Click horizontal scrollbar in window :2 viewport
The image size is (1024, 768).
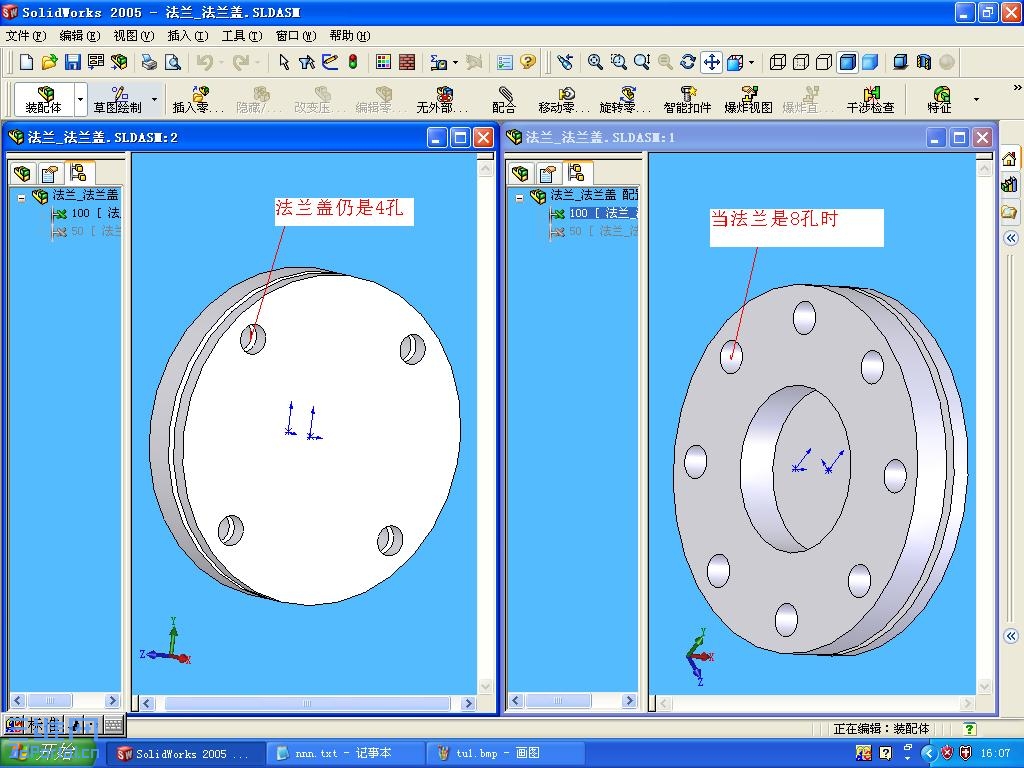click(x=307, y=703)
